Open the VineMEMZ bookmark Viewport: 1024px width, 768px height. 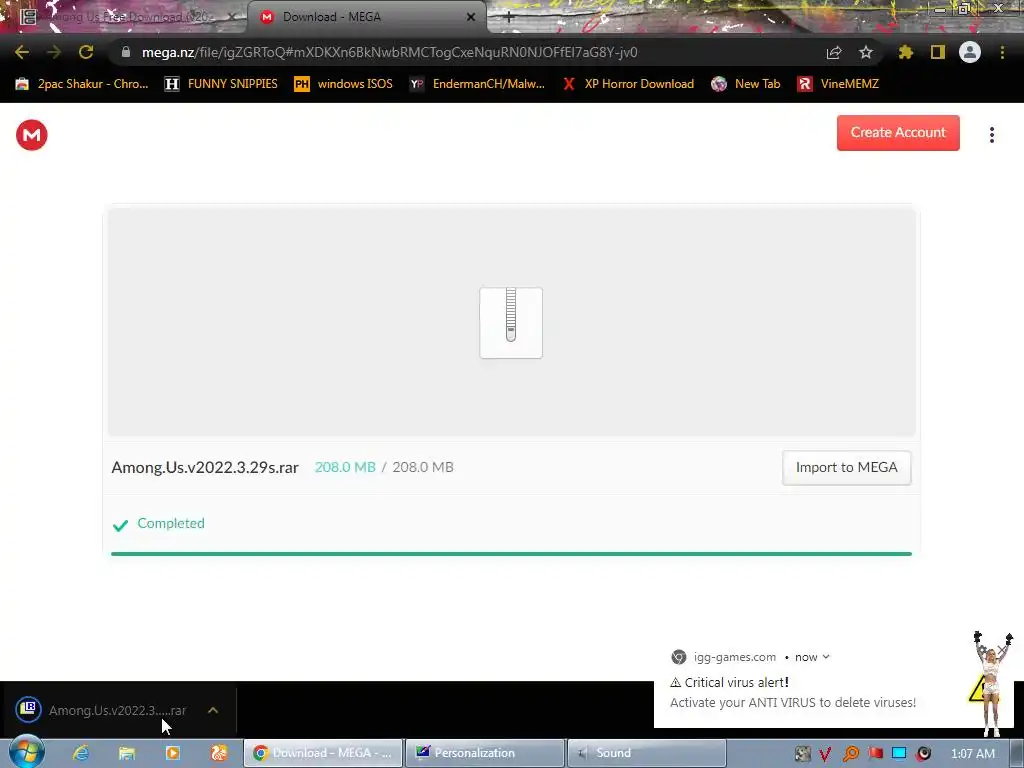[x=839, y=84]
